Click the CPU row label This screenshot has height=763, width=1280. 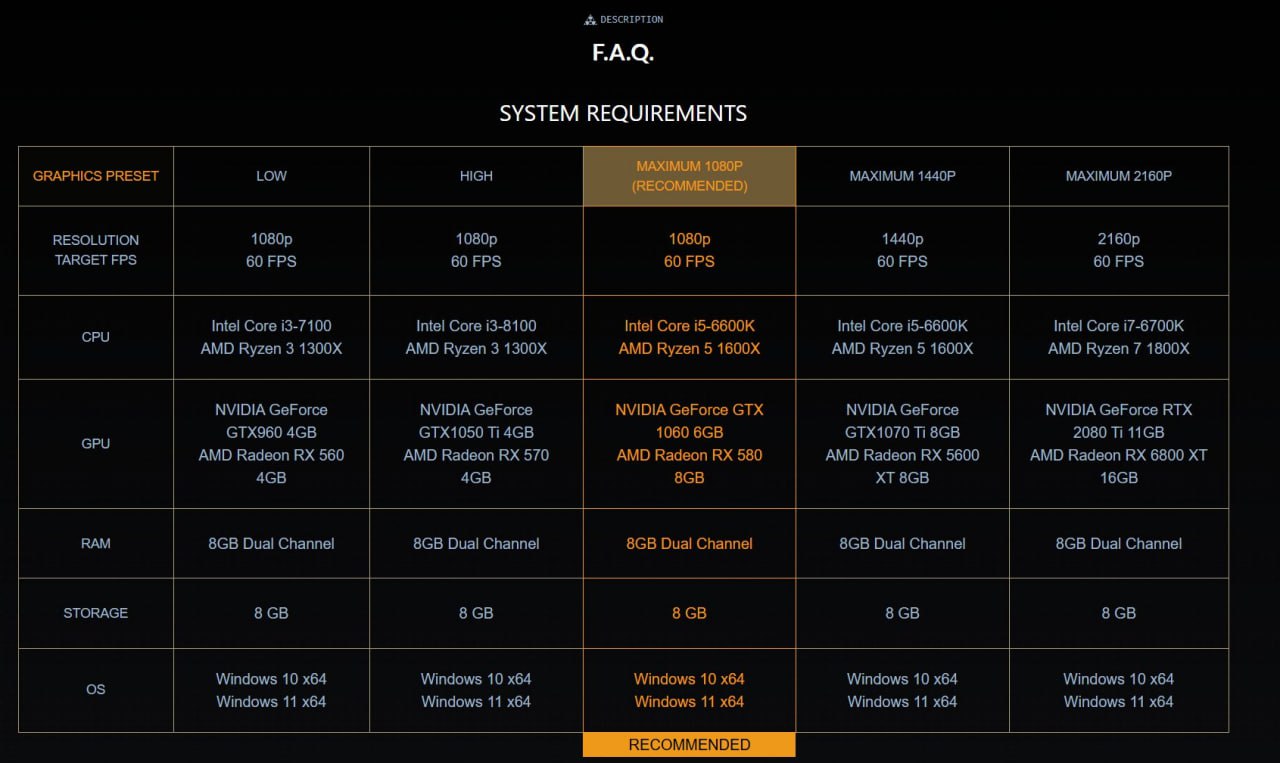pyautogui.click(x=96, y=337)
